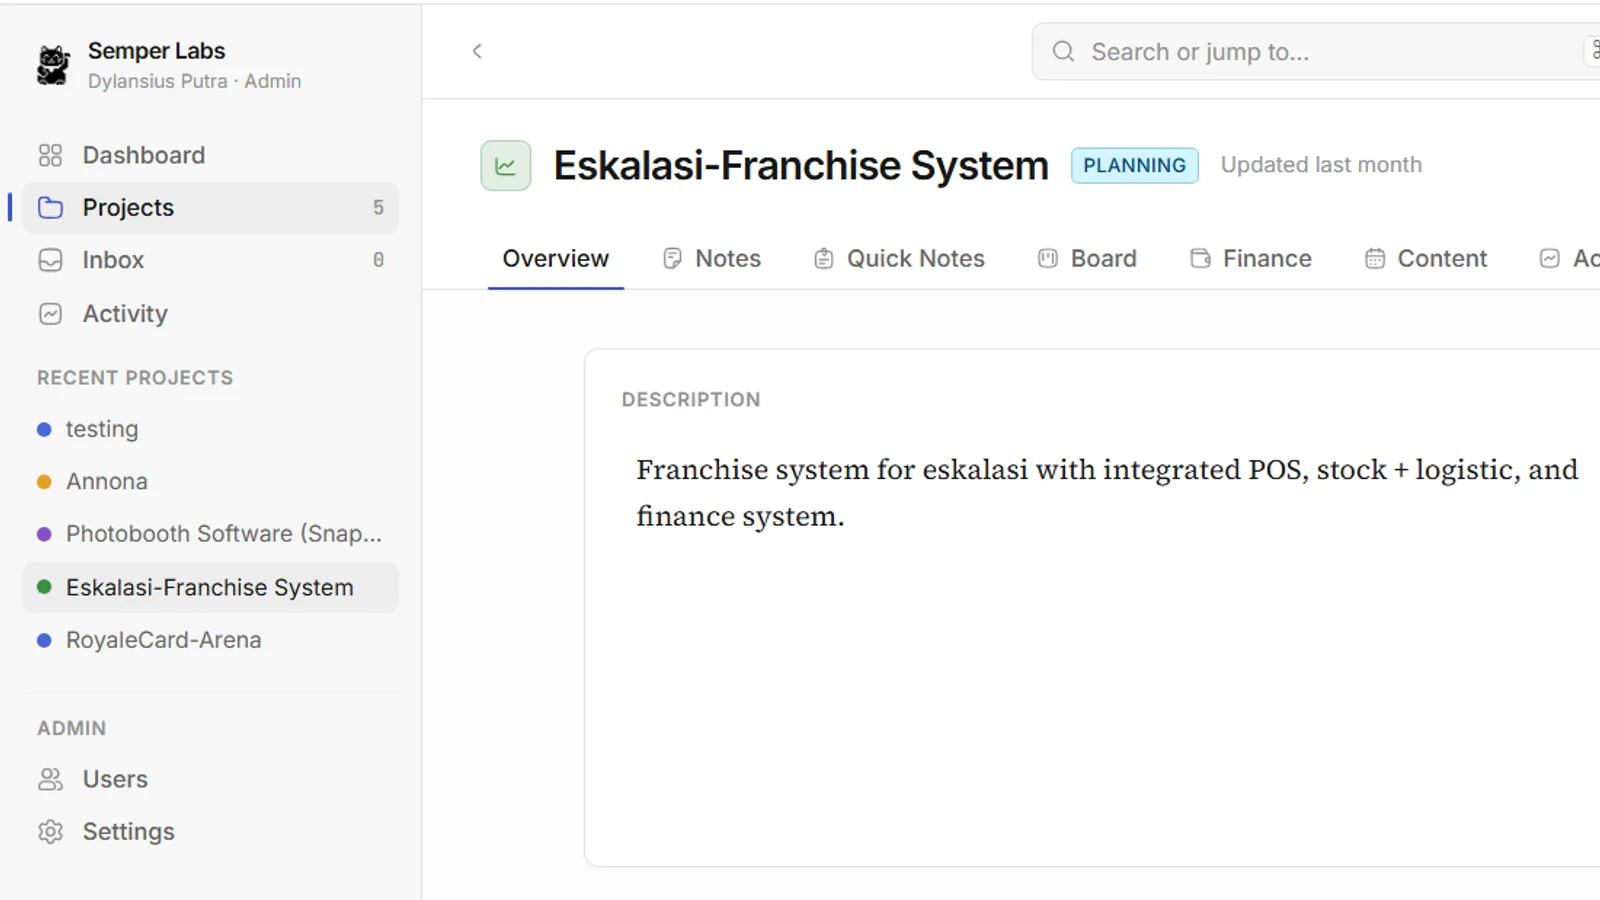Open recent project testing
This screenshot has height=900, width=1600.
pyautogui.click(x=210, y=429)
